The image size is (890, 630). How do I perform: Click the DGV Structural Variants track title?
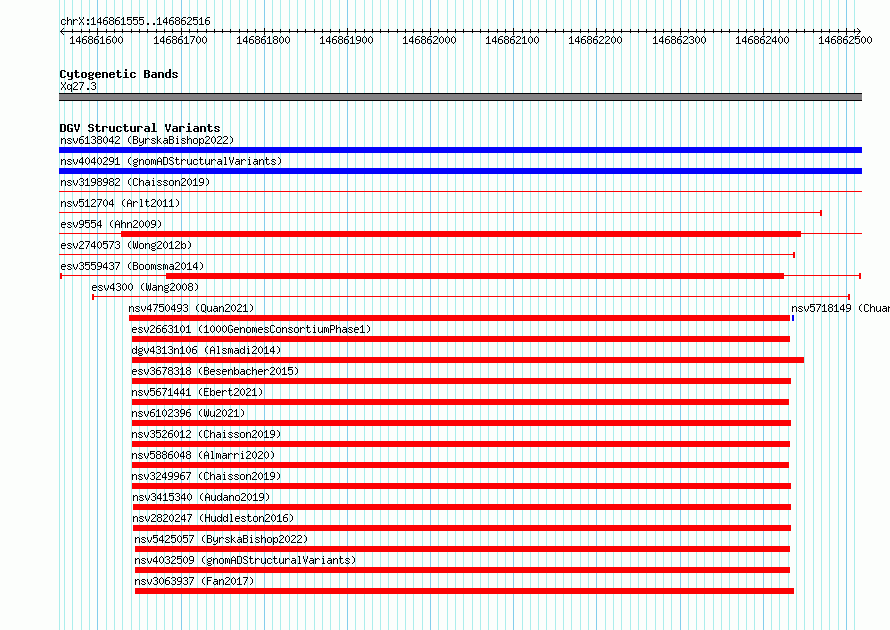click(140, 128)
